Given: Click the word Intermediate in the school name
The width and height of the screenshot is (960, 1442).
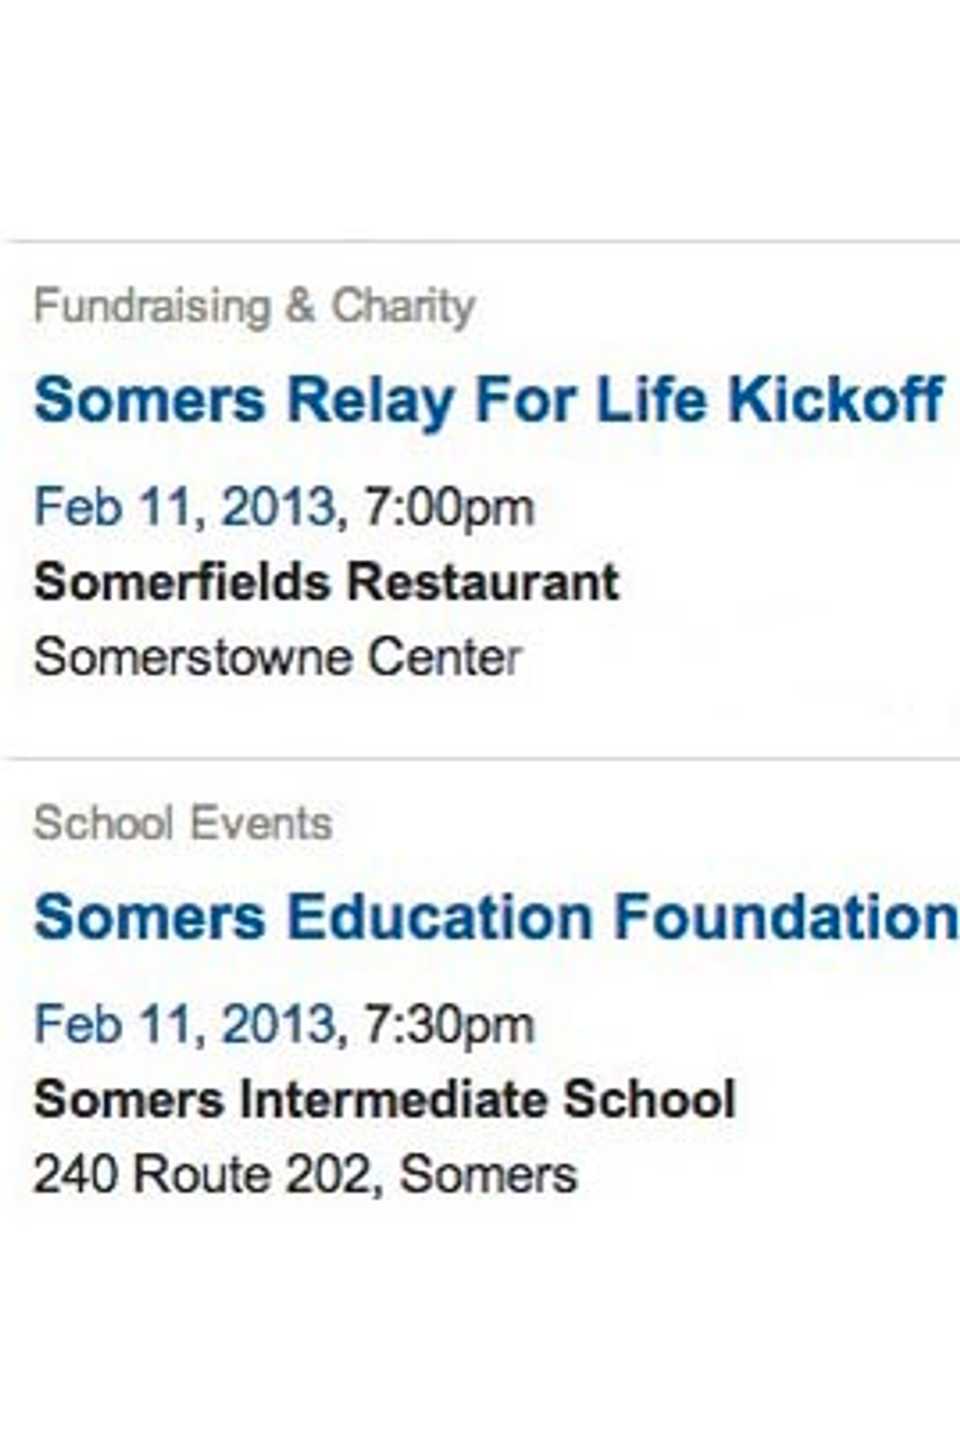Looking at the screenshot, I should pyautogui.click(x=393, y=1099).
